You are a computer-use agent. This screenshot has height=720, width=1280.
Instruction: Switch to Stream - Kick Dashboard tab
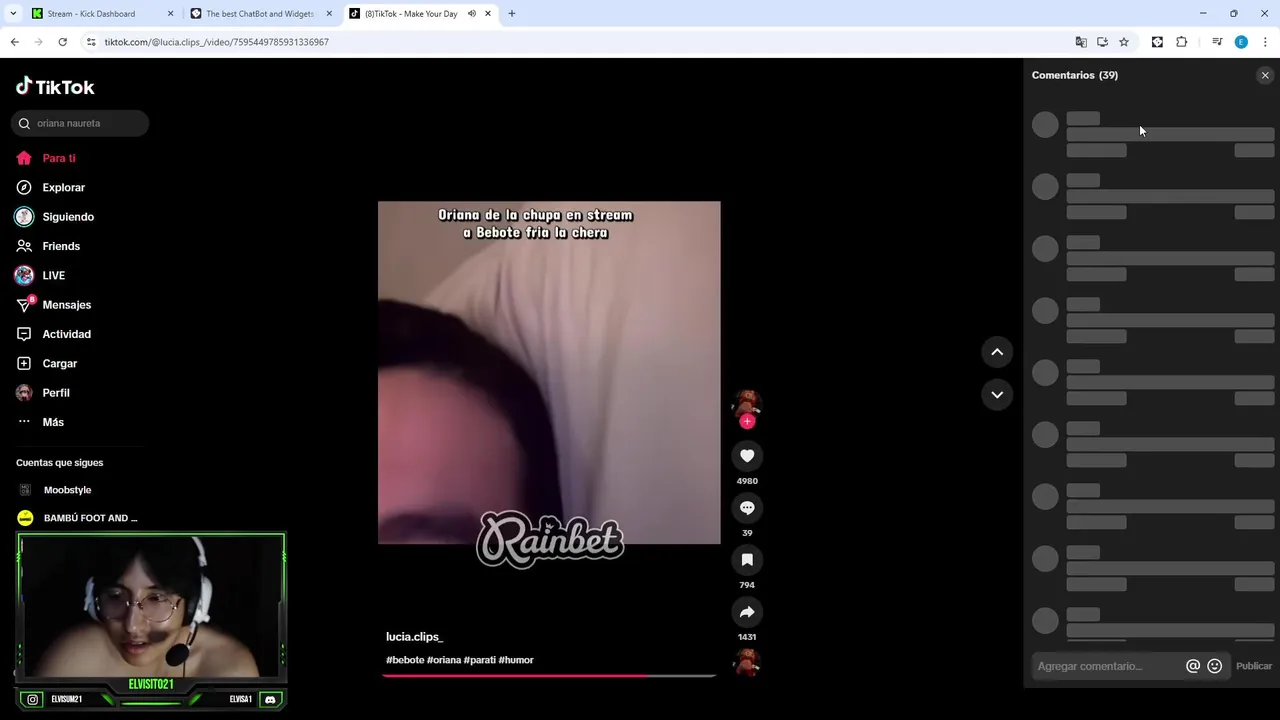(x=91, y=14)
